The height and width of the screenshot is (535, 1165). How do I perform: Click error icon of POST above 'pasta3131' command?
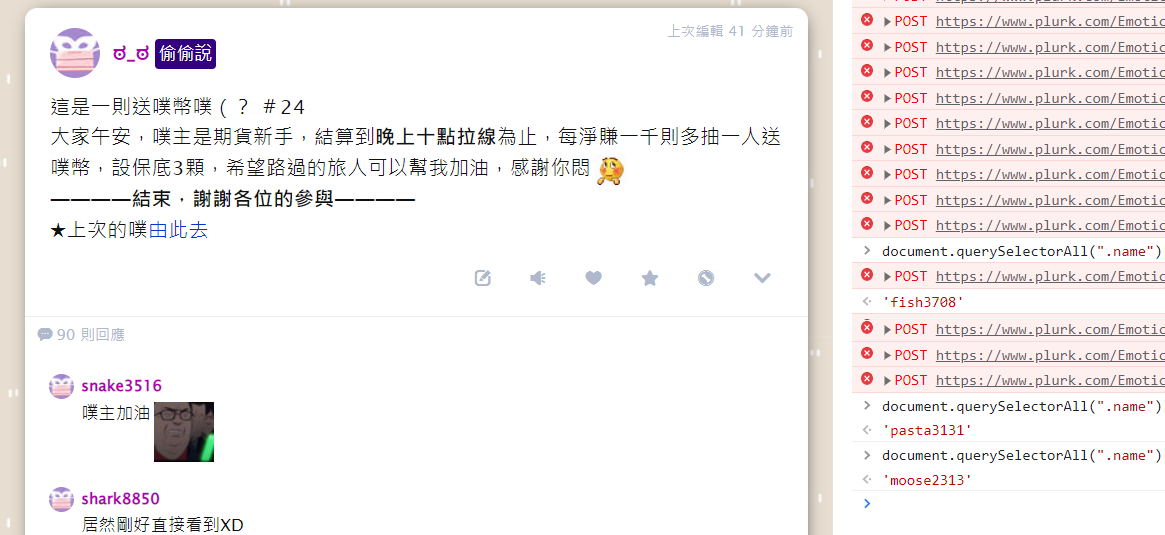[866, 379]
